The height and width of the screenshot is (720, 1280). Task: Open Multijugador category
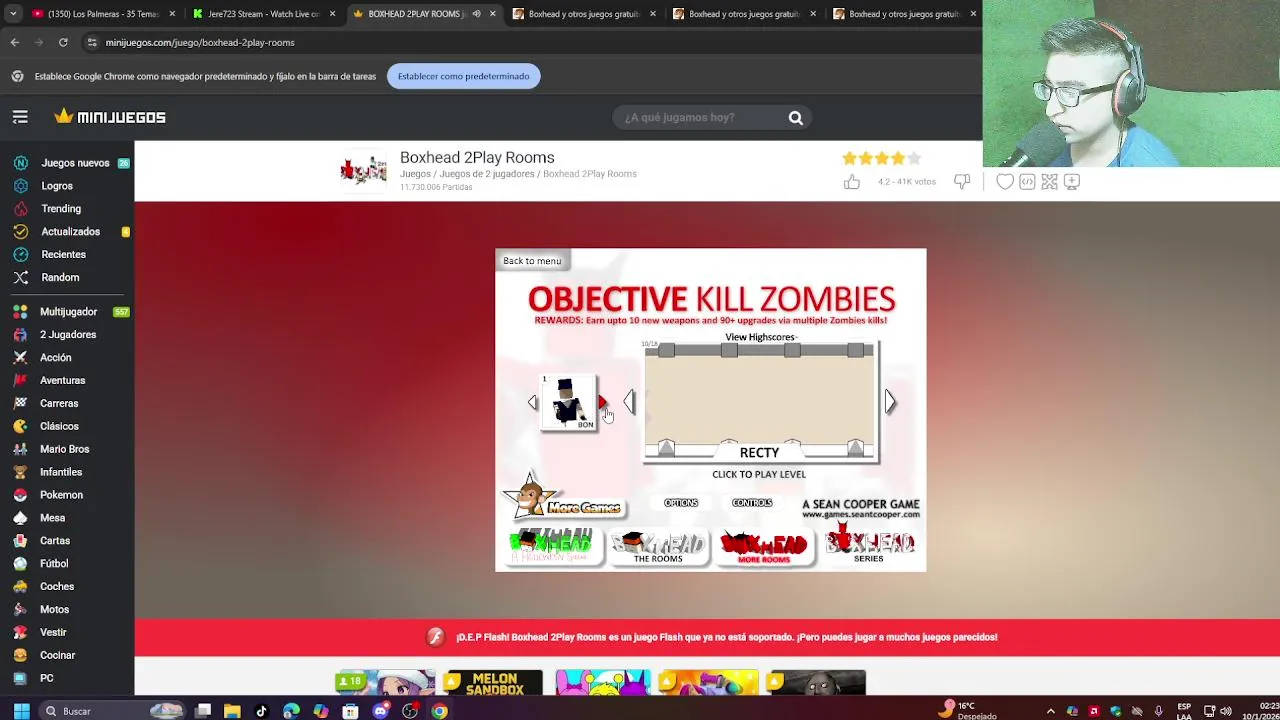click(68, 312)
